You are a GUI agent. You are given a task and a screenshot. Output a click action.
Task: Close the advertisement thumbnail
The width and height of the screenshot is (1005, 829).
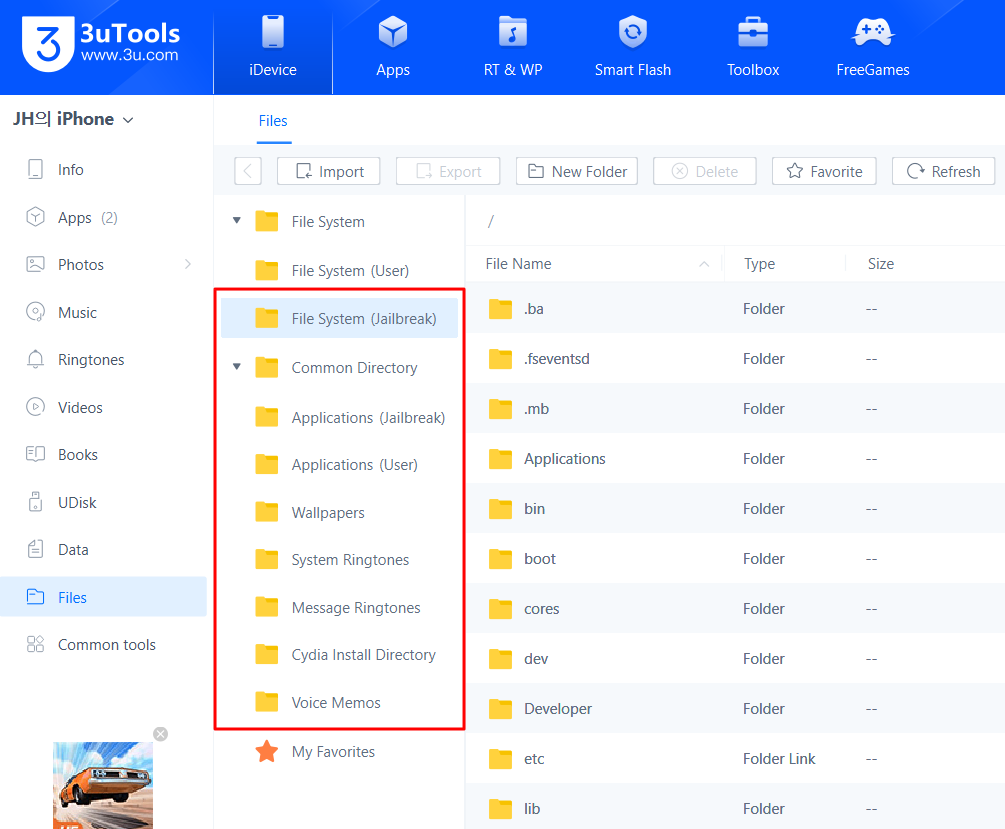(x=161, y=734)
